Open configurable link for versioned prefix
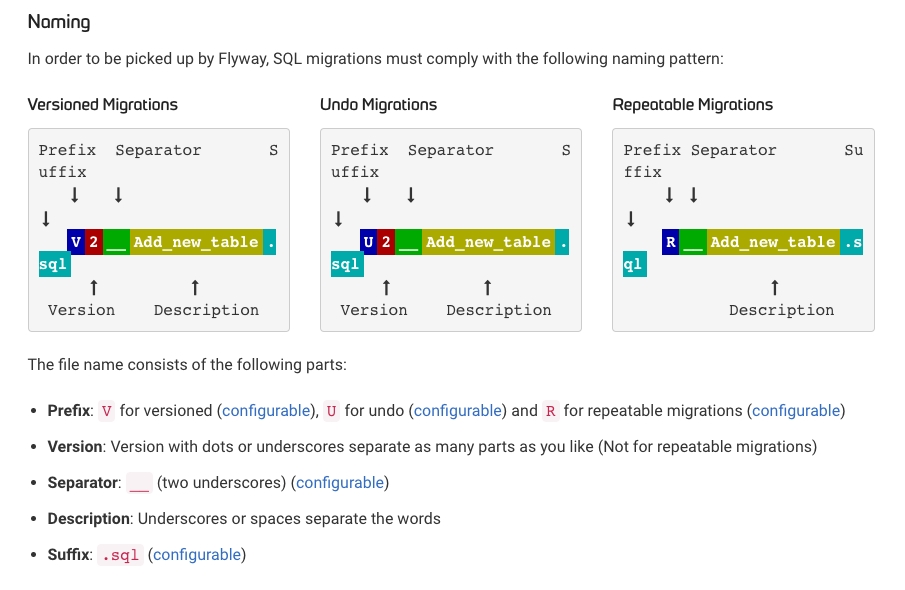Screen dimensions: 905x590 click(266, 410)
